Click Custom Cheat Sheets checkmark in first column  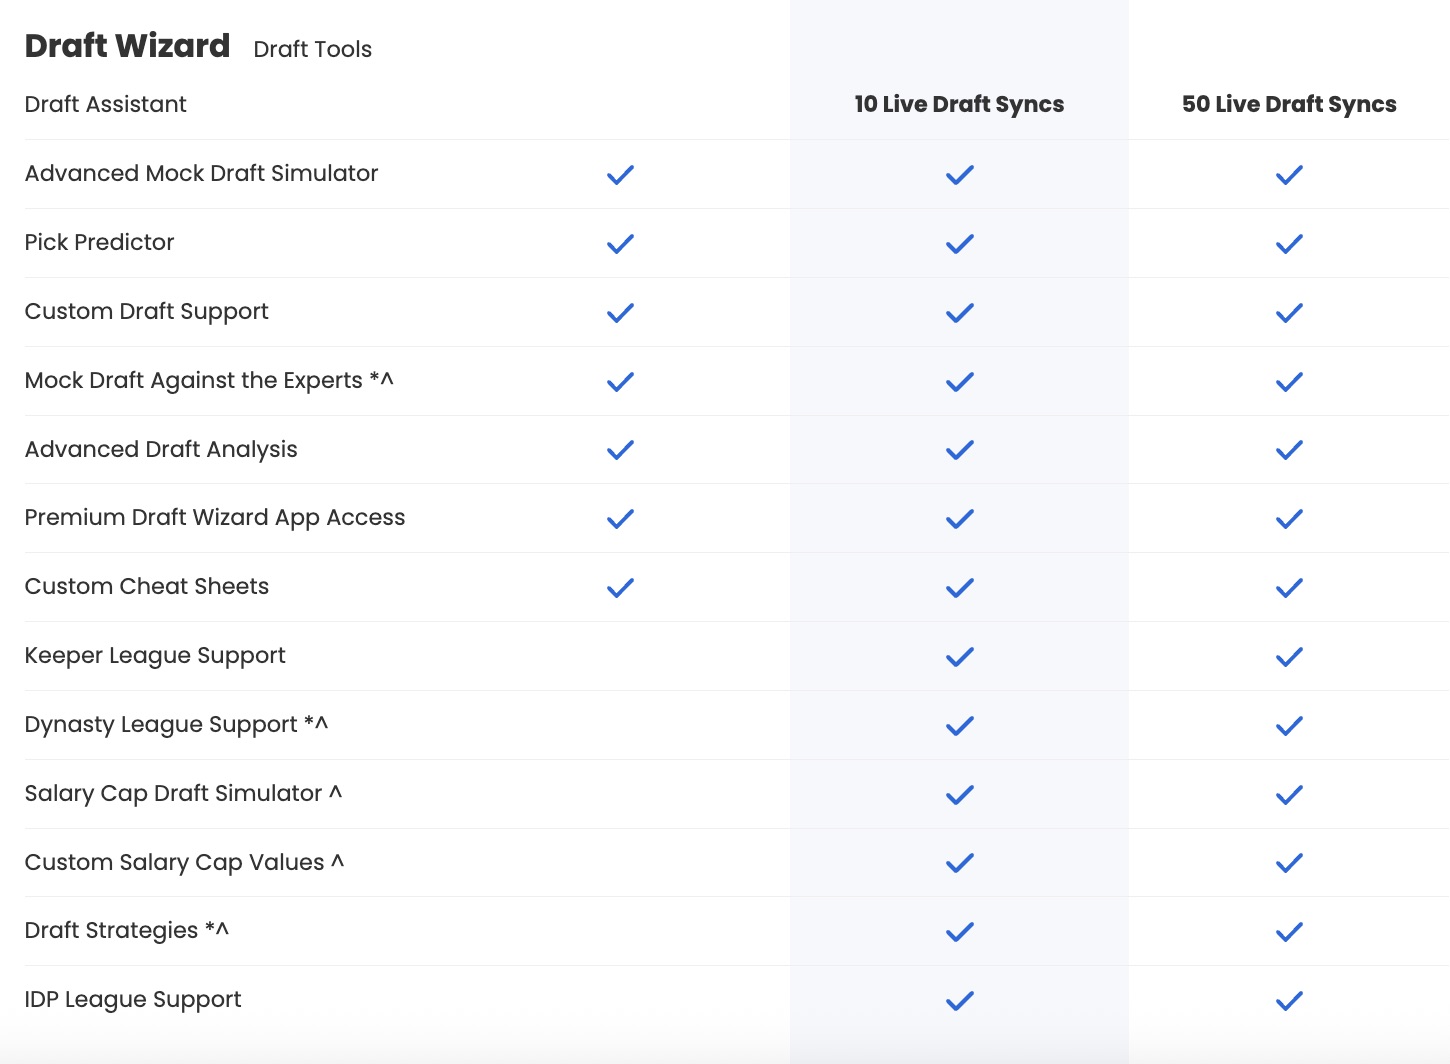620,588
